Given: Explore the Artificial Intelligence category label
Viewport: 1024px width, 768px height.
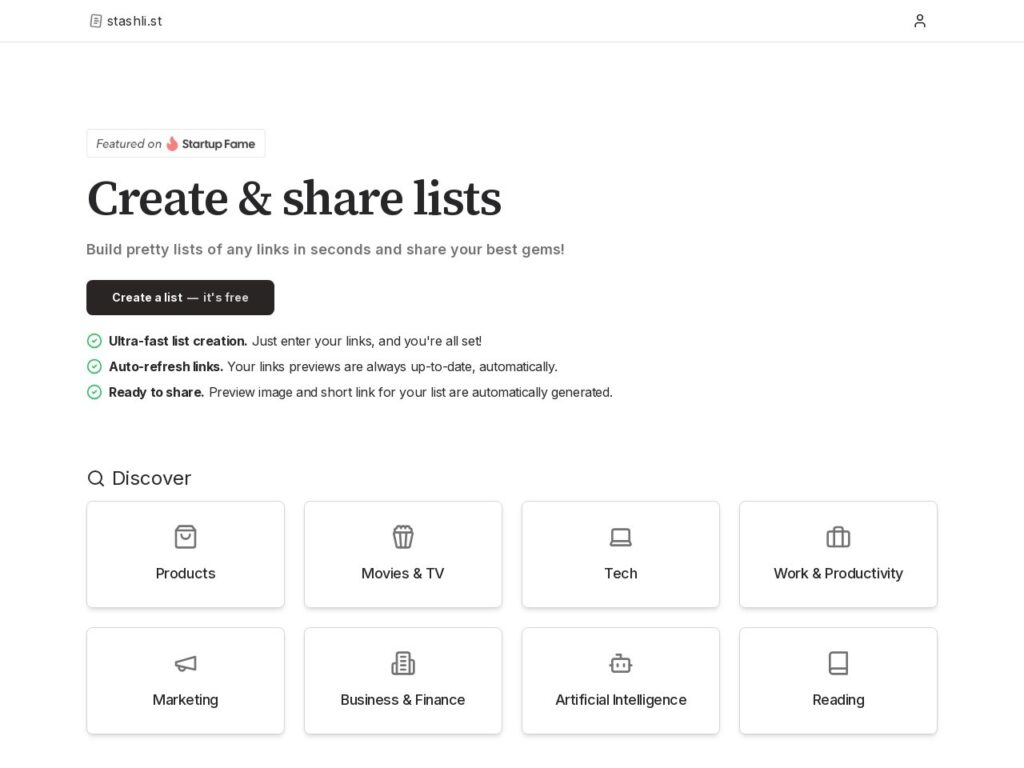Looking at the screenshot, I should 620,700.
